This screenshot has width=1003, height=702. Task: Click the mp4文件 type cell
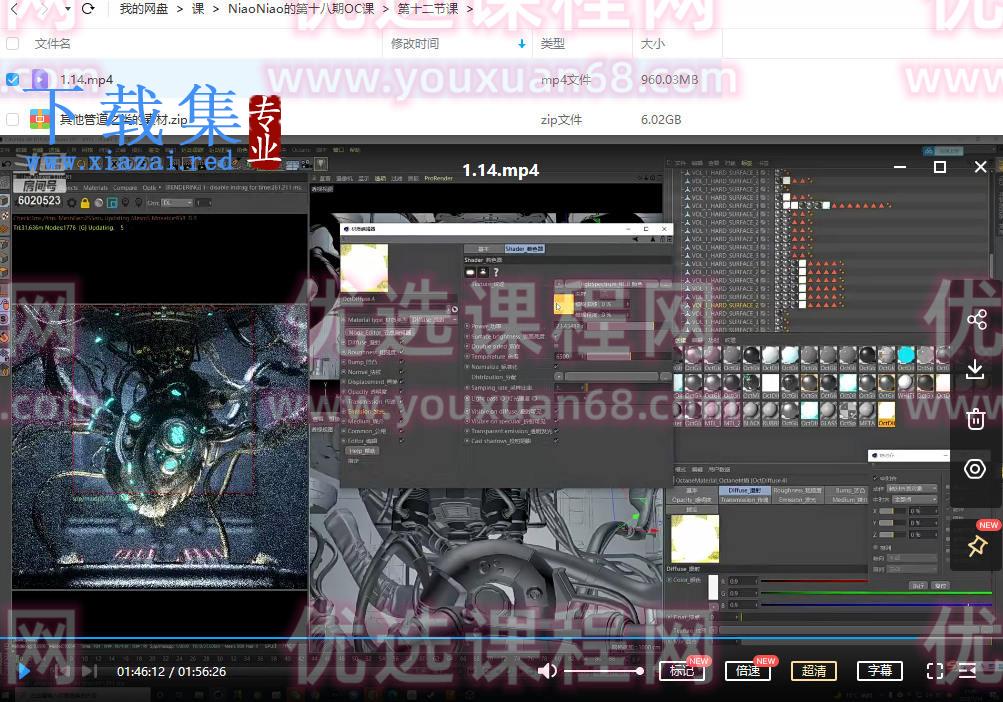(x=566, y=80)
